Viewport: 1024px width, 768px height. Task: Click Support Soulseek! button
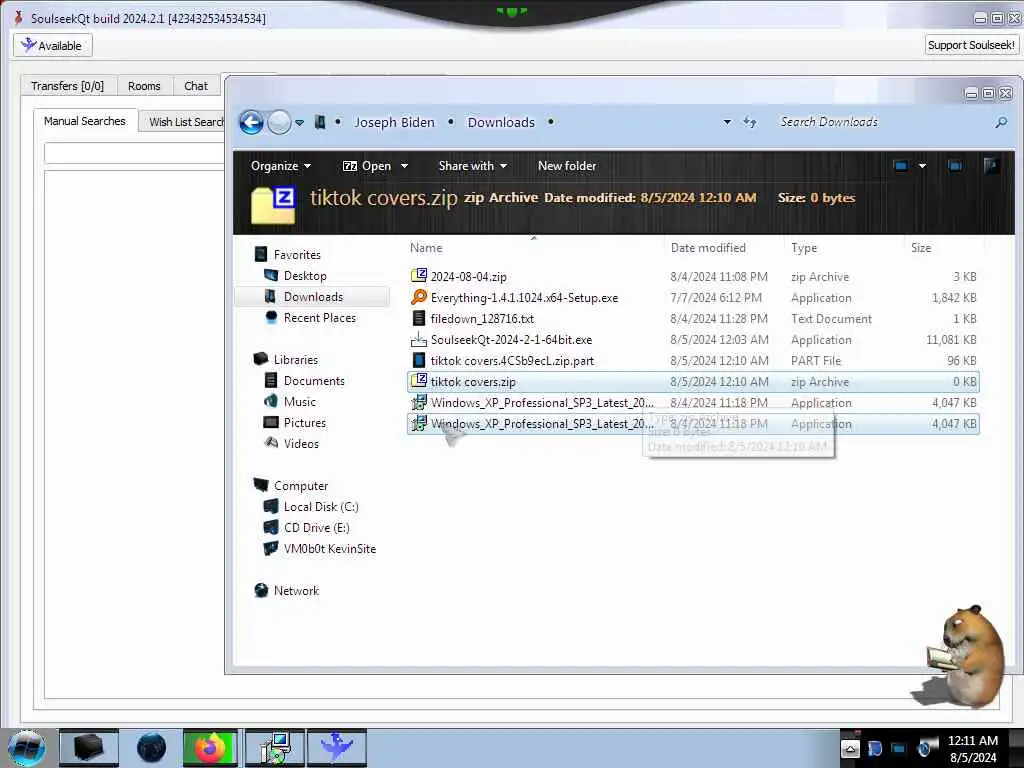pos(971,45)
